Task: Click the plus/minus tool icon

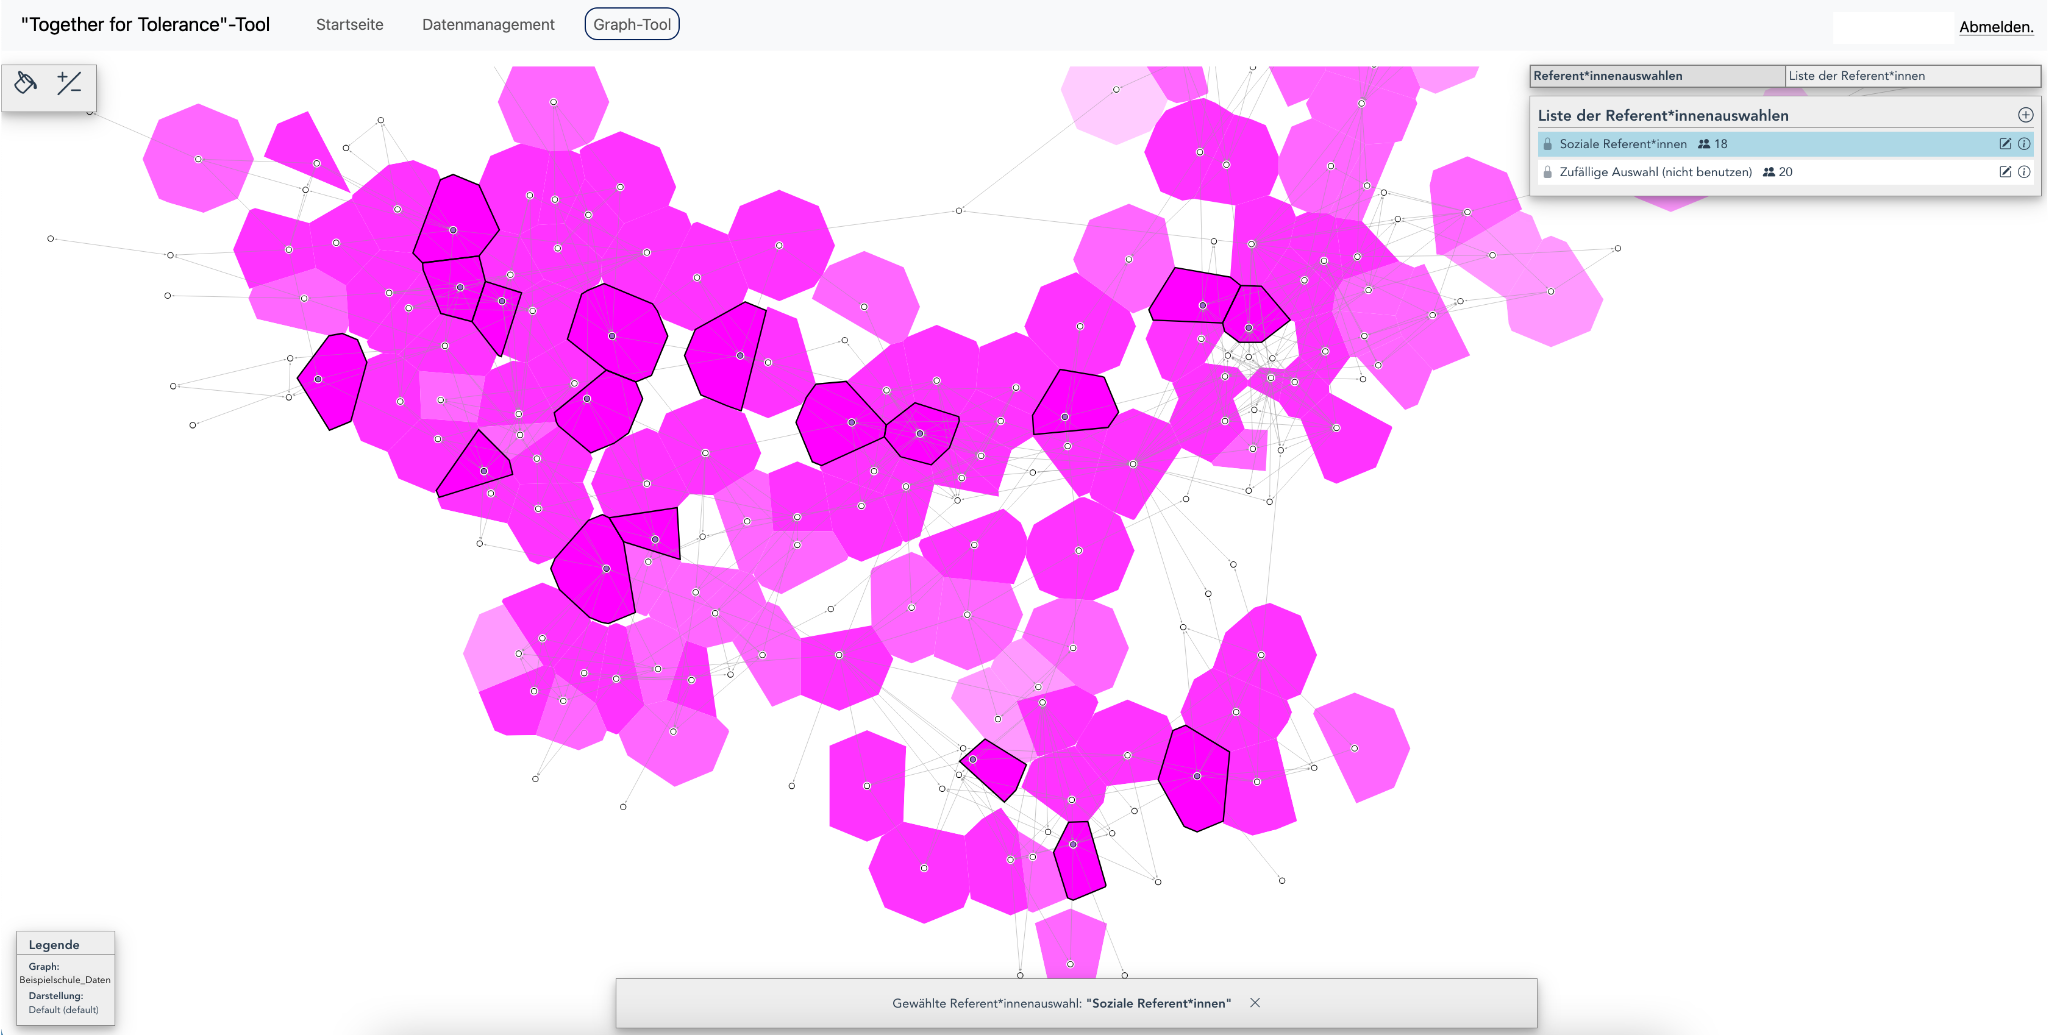Action: click(x=69, y=83)
